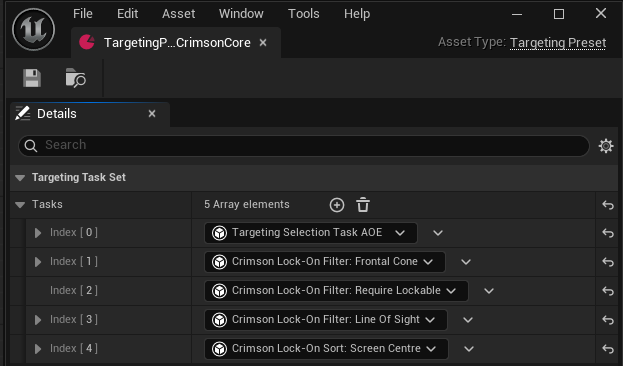Screen dimensions: 623x366
Task: Click the Require Lockable filter cube icon
Action: point(219,291)
